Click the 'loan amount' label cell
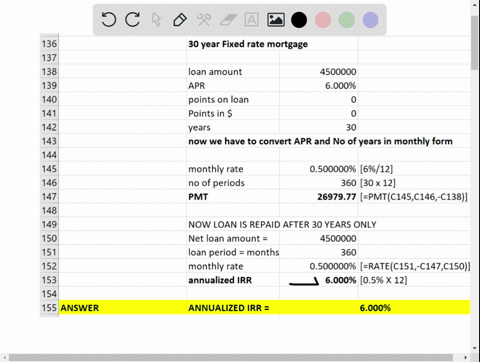Screen dimensions: 480x362 [215, 72]
